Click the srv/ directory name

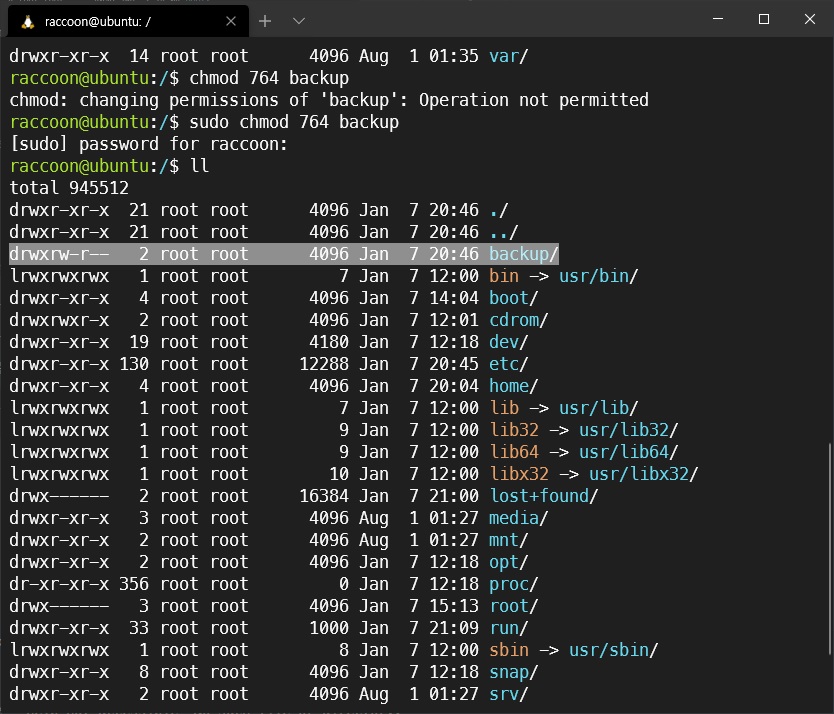click(508, 694)
